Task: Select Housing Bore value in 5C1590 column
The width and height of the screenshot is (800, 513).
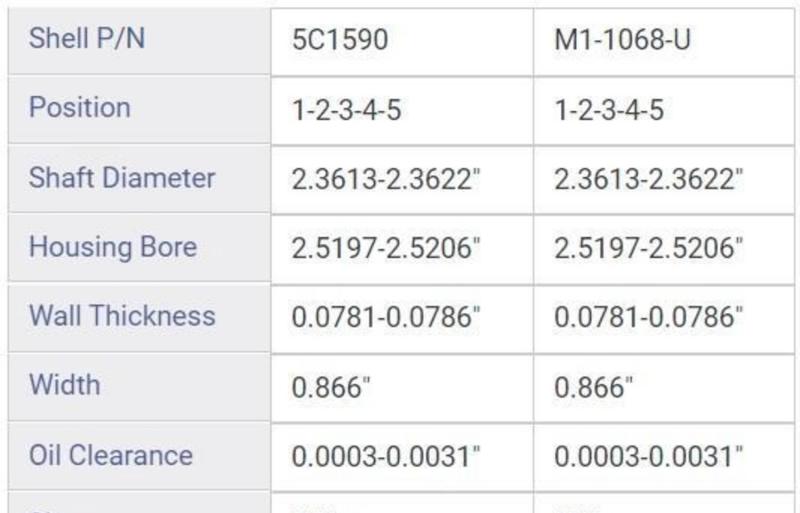Action: (x=386, y=248)
